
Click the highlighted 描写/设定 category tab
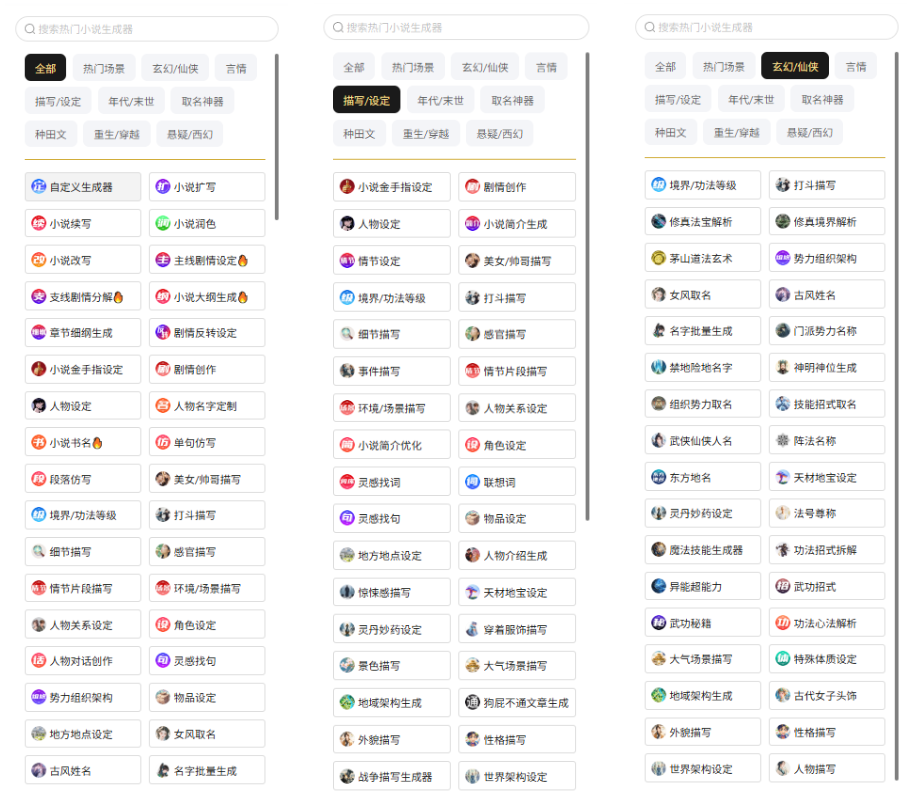tap(367, 100)
